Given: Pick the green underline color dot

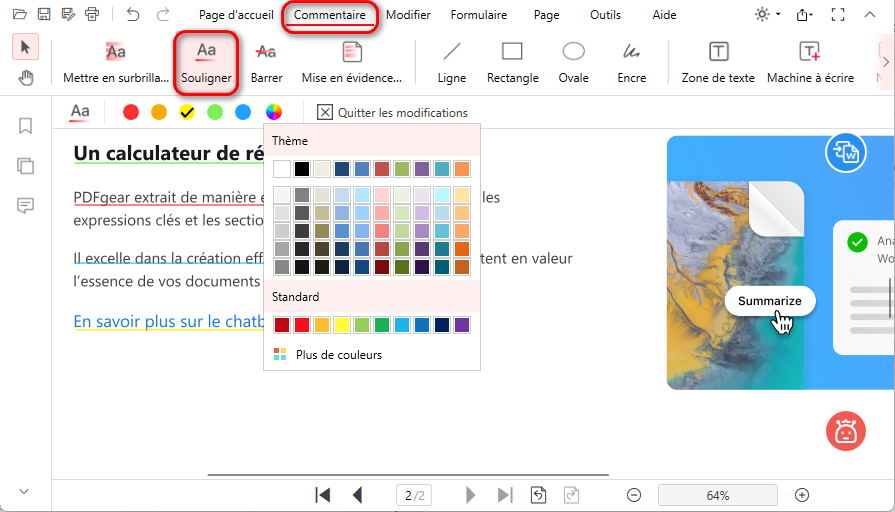Looking at the screenshot, I should [215, 112].
